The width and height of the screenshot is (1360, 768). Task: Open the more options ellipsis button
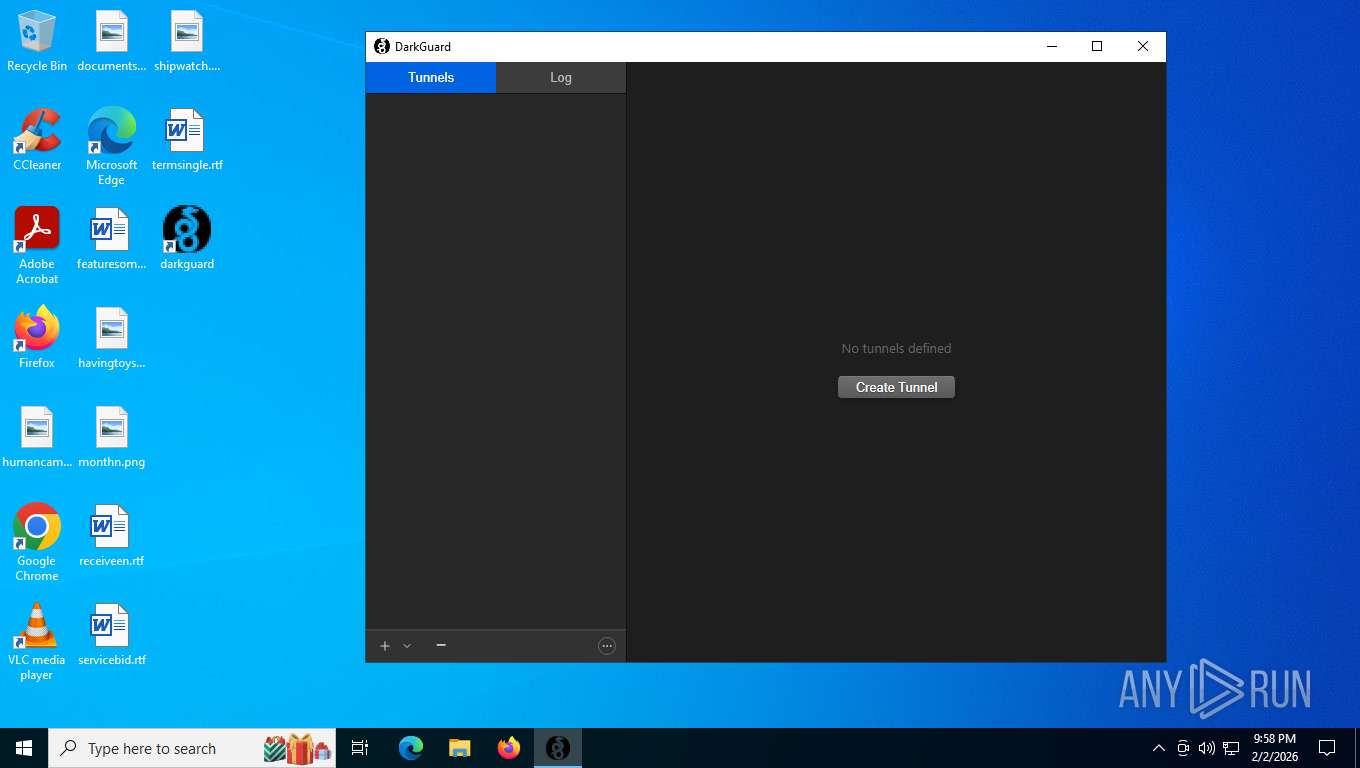tap(606, 646)
